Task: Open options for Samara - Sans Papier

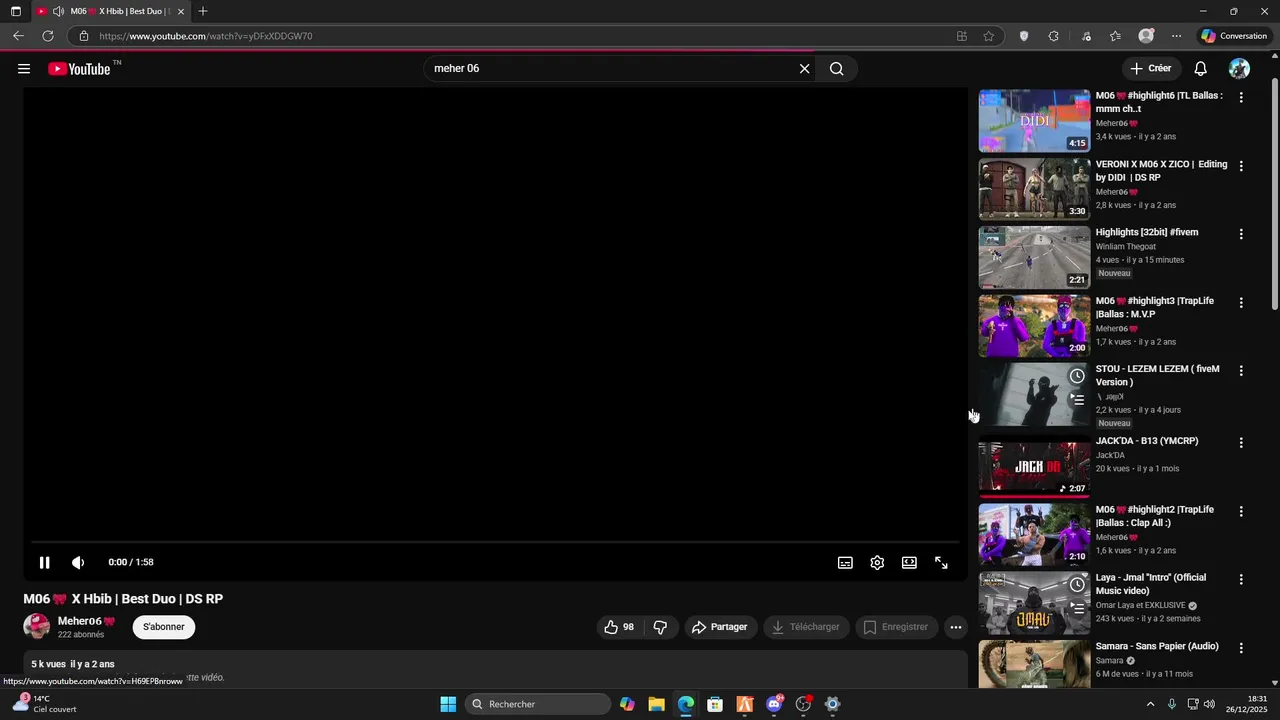Action: (x=1241, y=648)
